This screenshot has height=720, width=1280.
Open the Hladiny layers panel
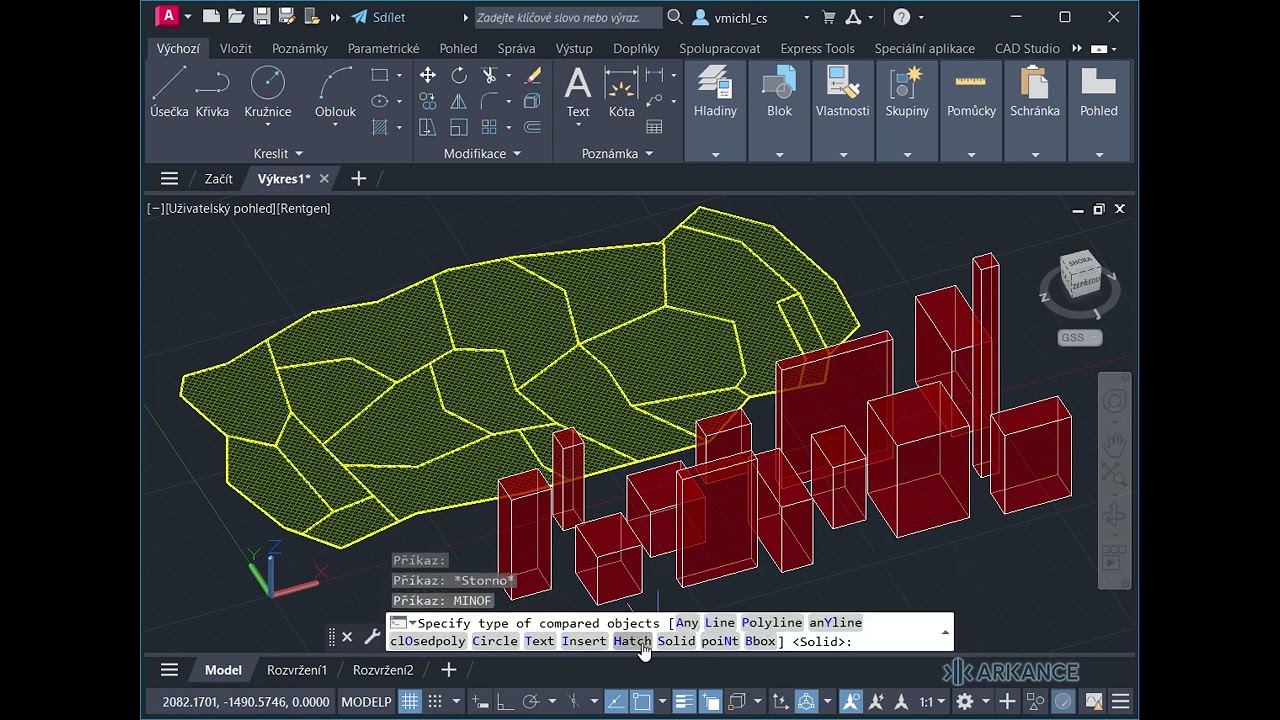(x=715, y=93)
